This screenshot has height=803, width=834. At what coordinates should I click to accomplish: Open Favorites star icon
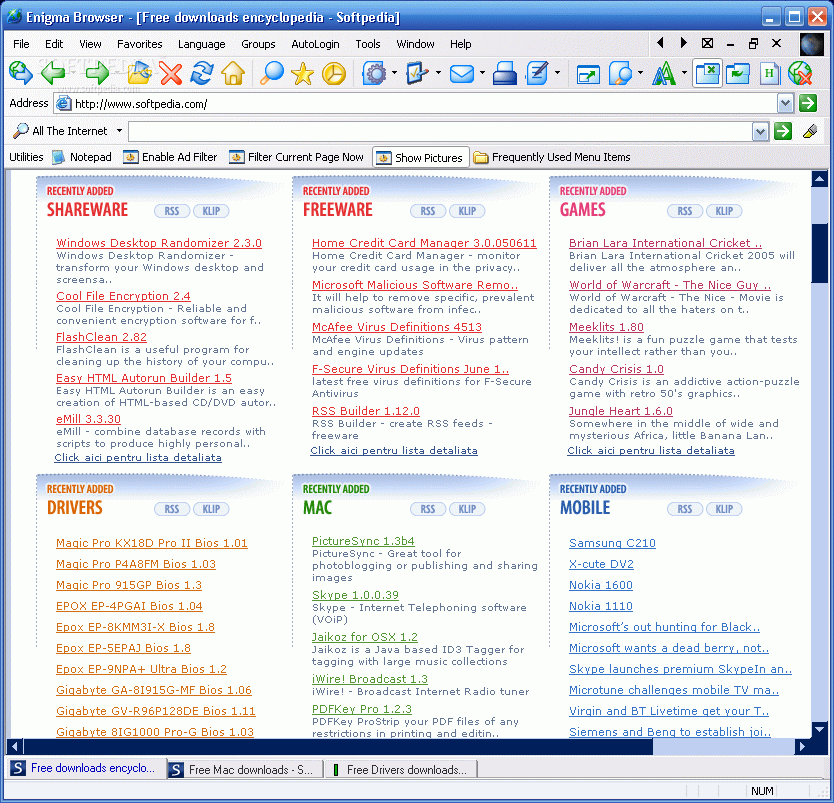tap(302, 73)
